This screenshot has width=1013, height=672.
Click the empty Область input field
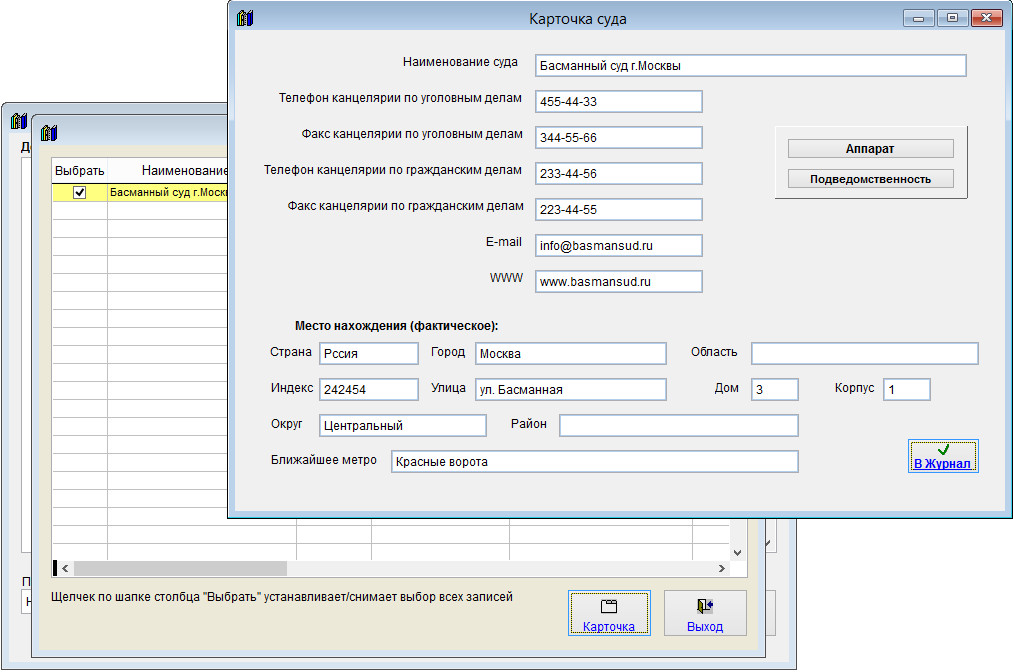[x=864, y=353]
